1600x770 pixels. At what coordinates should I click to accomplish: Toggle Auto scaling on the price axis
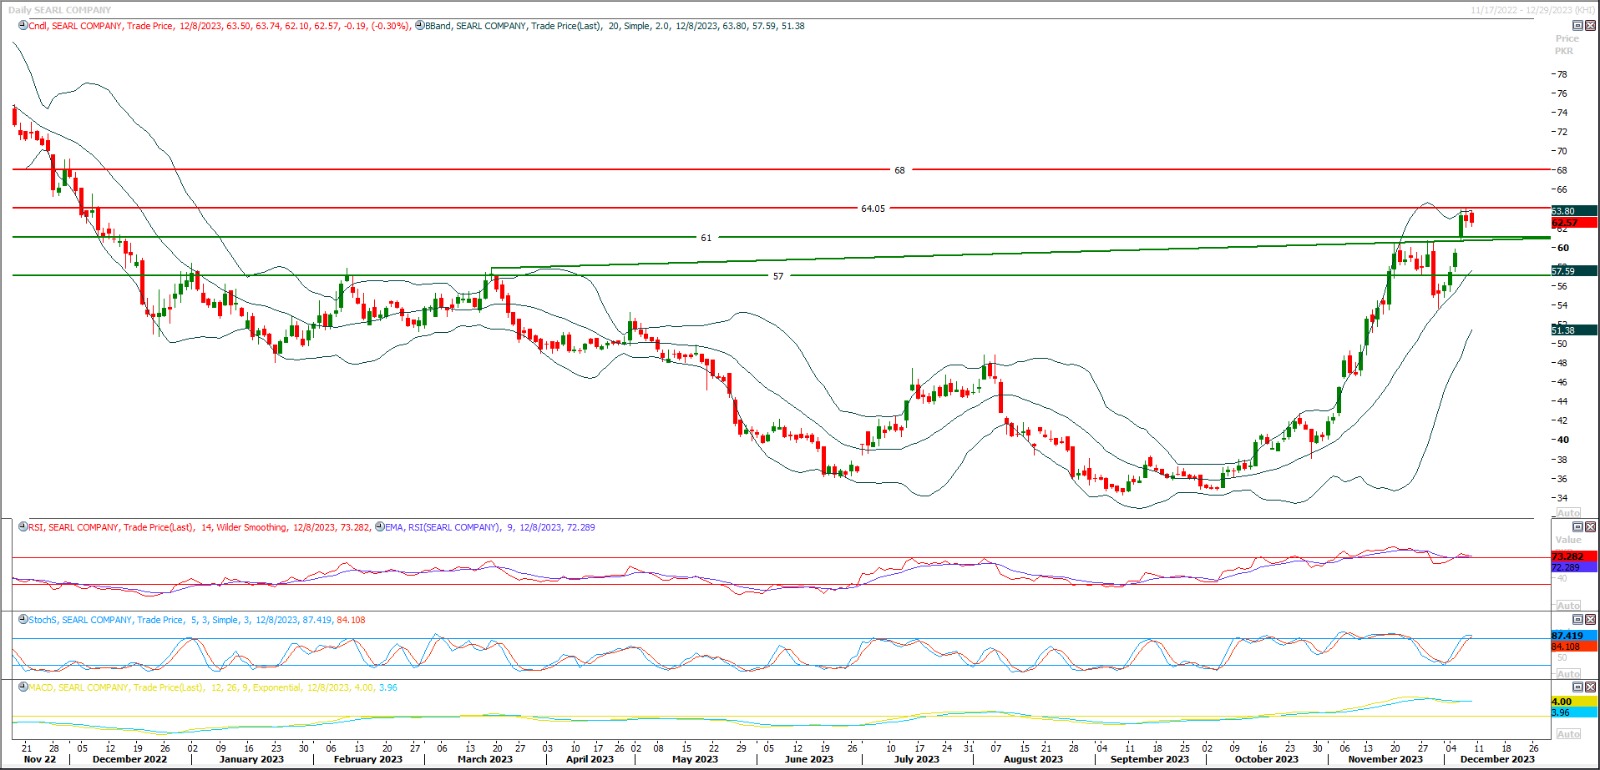click(x=1568, y=512)
